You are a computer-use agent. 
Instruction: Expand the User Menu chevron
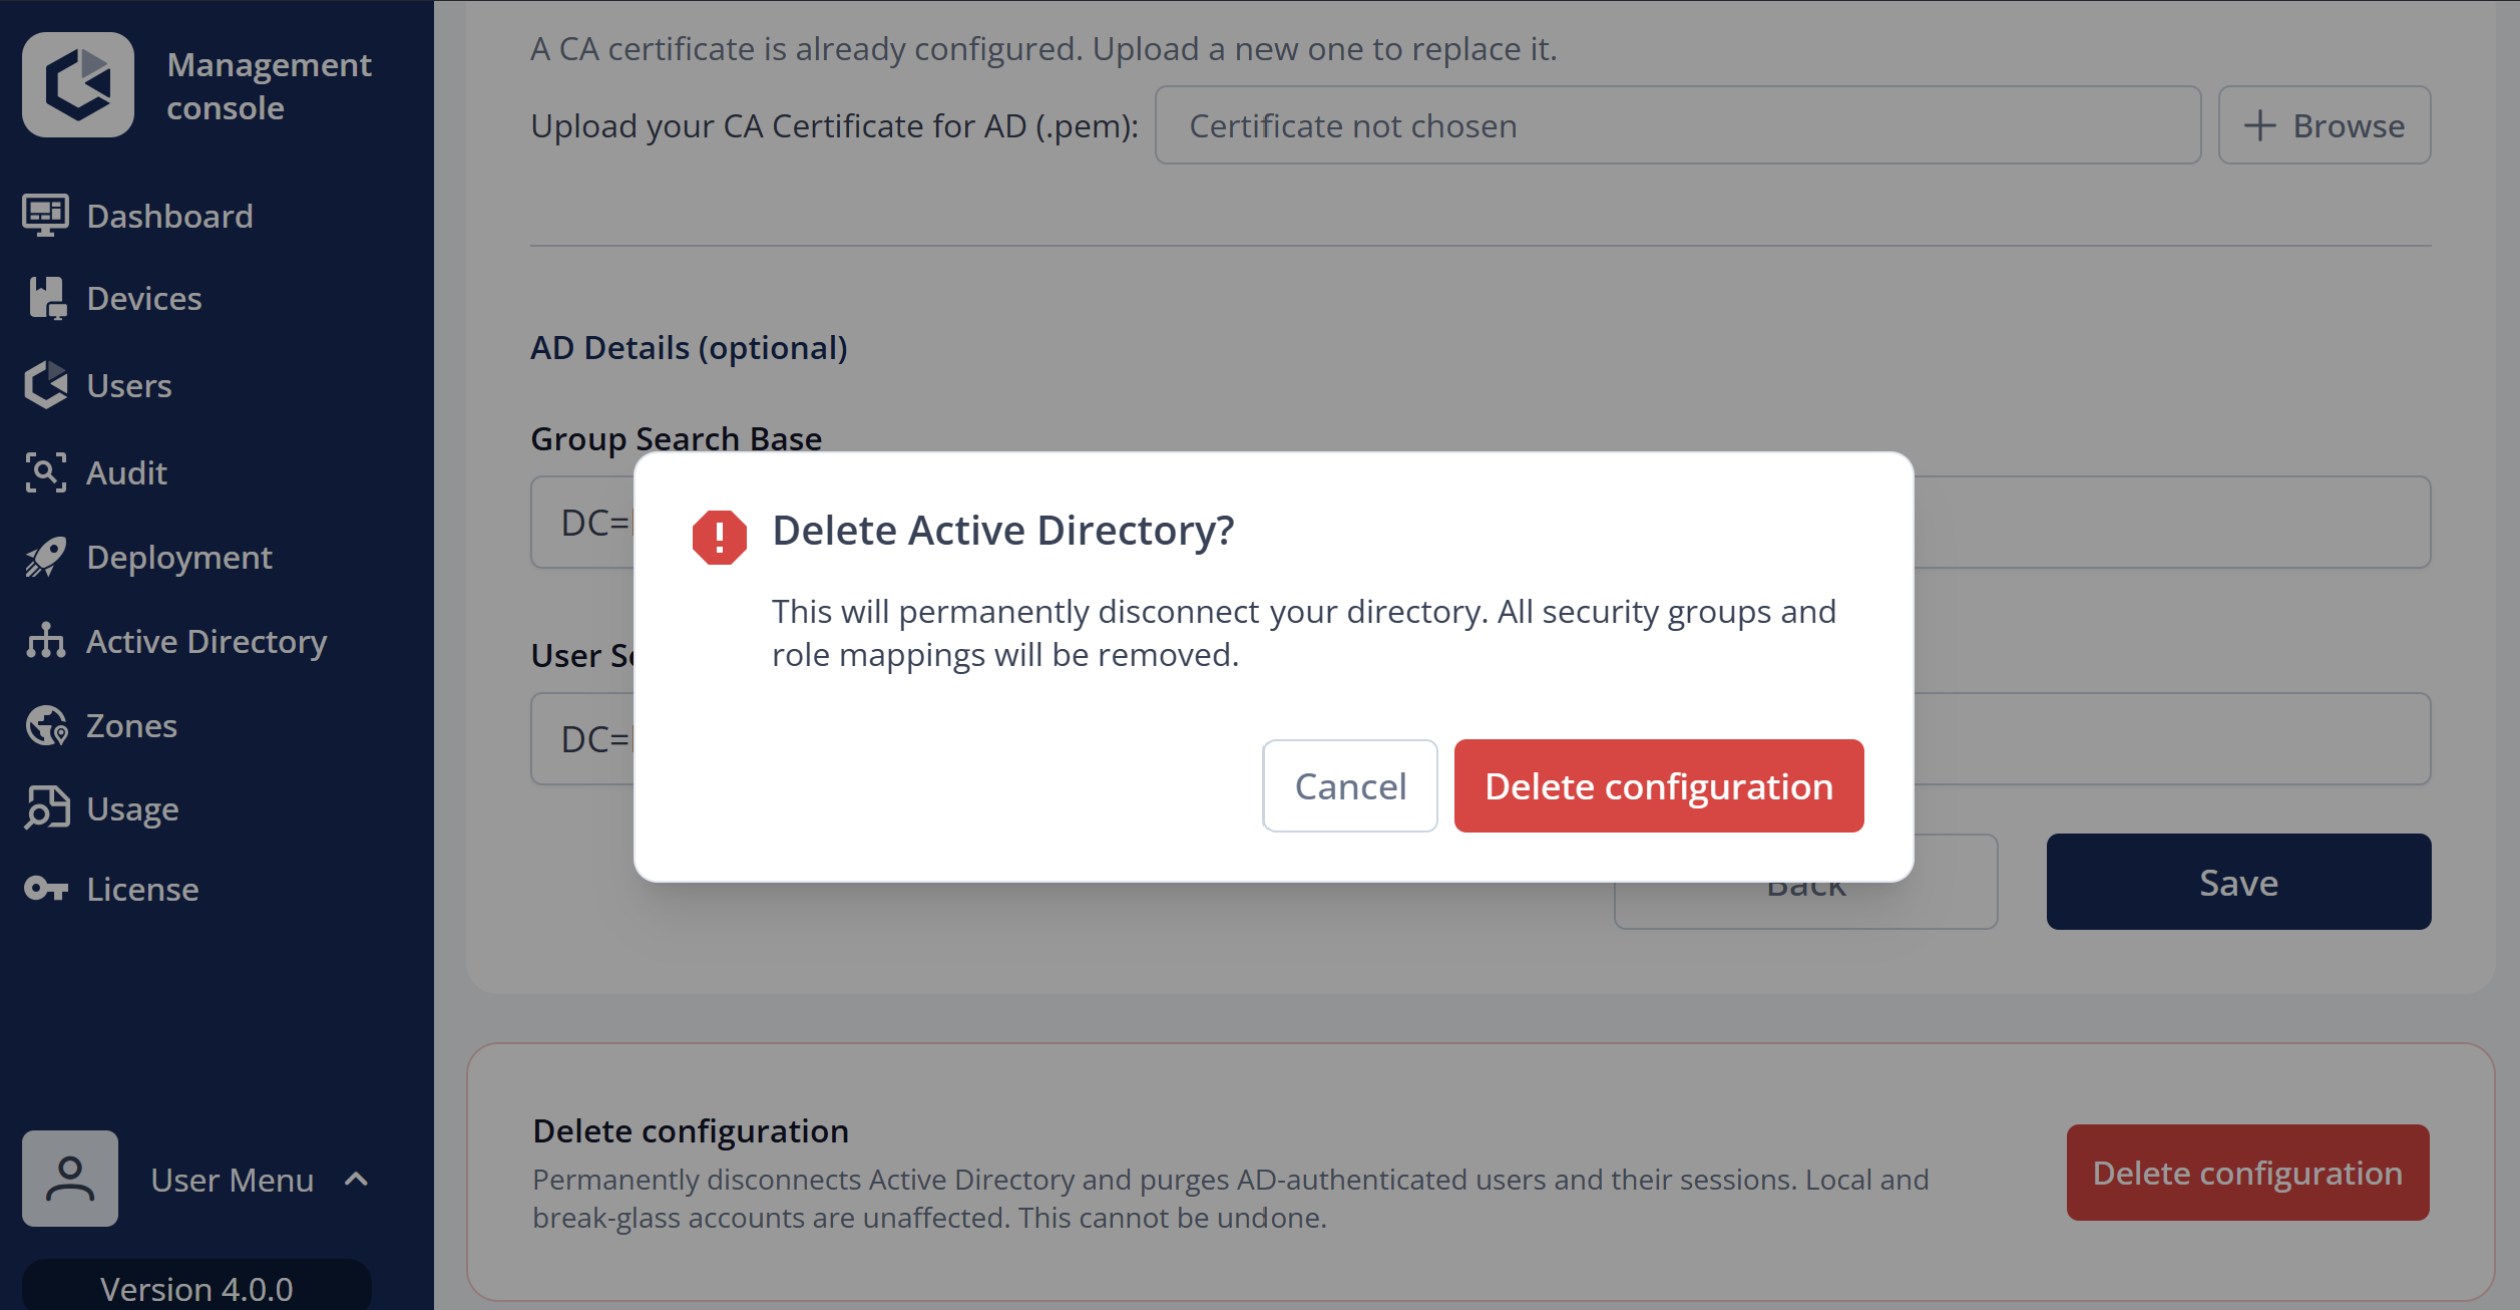point(356,1179)
